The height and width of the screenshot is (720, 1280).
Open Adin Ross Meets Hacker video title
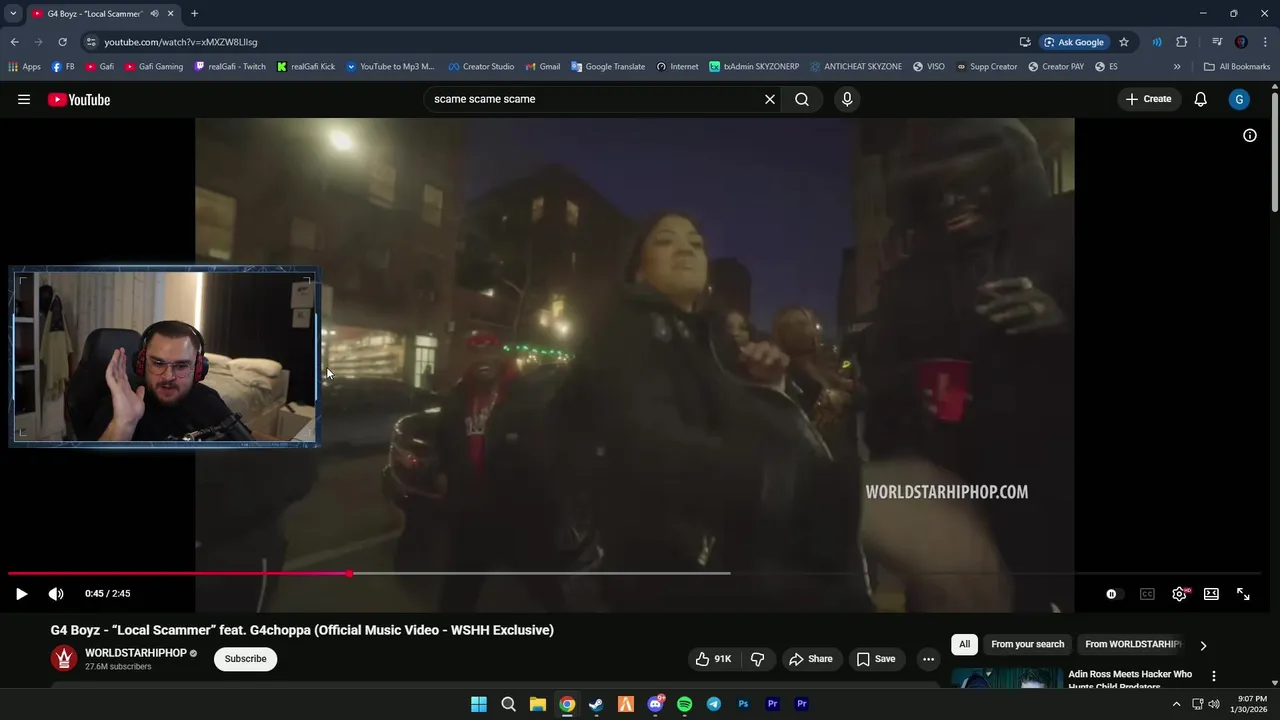(1130, 680)
